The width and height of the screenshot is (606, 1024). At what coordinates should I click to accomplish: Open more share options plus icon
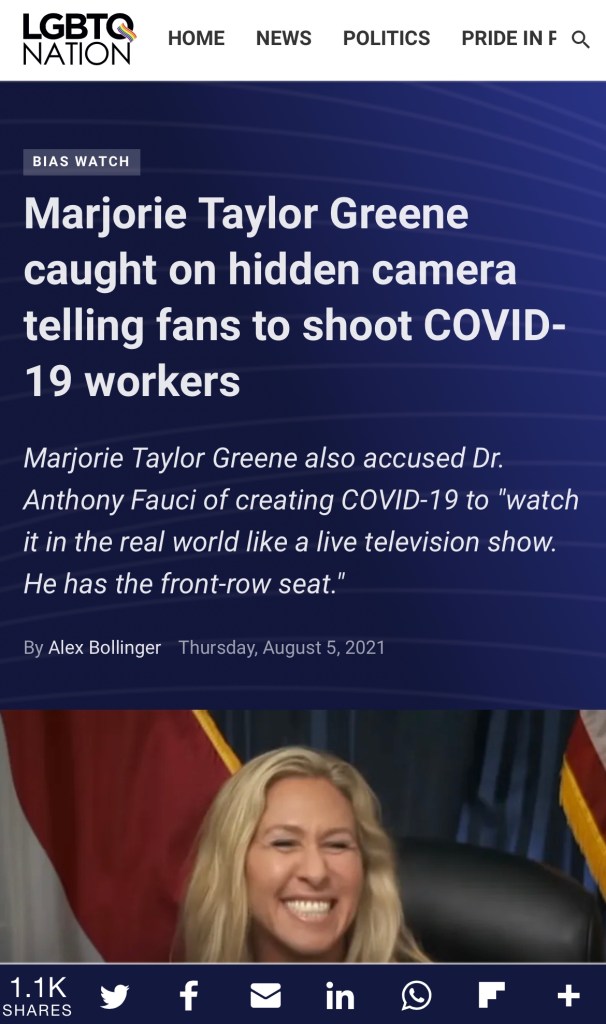568,996
